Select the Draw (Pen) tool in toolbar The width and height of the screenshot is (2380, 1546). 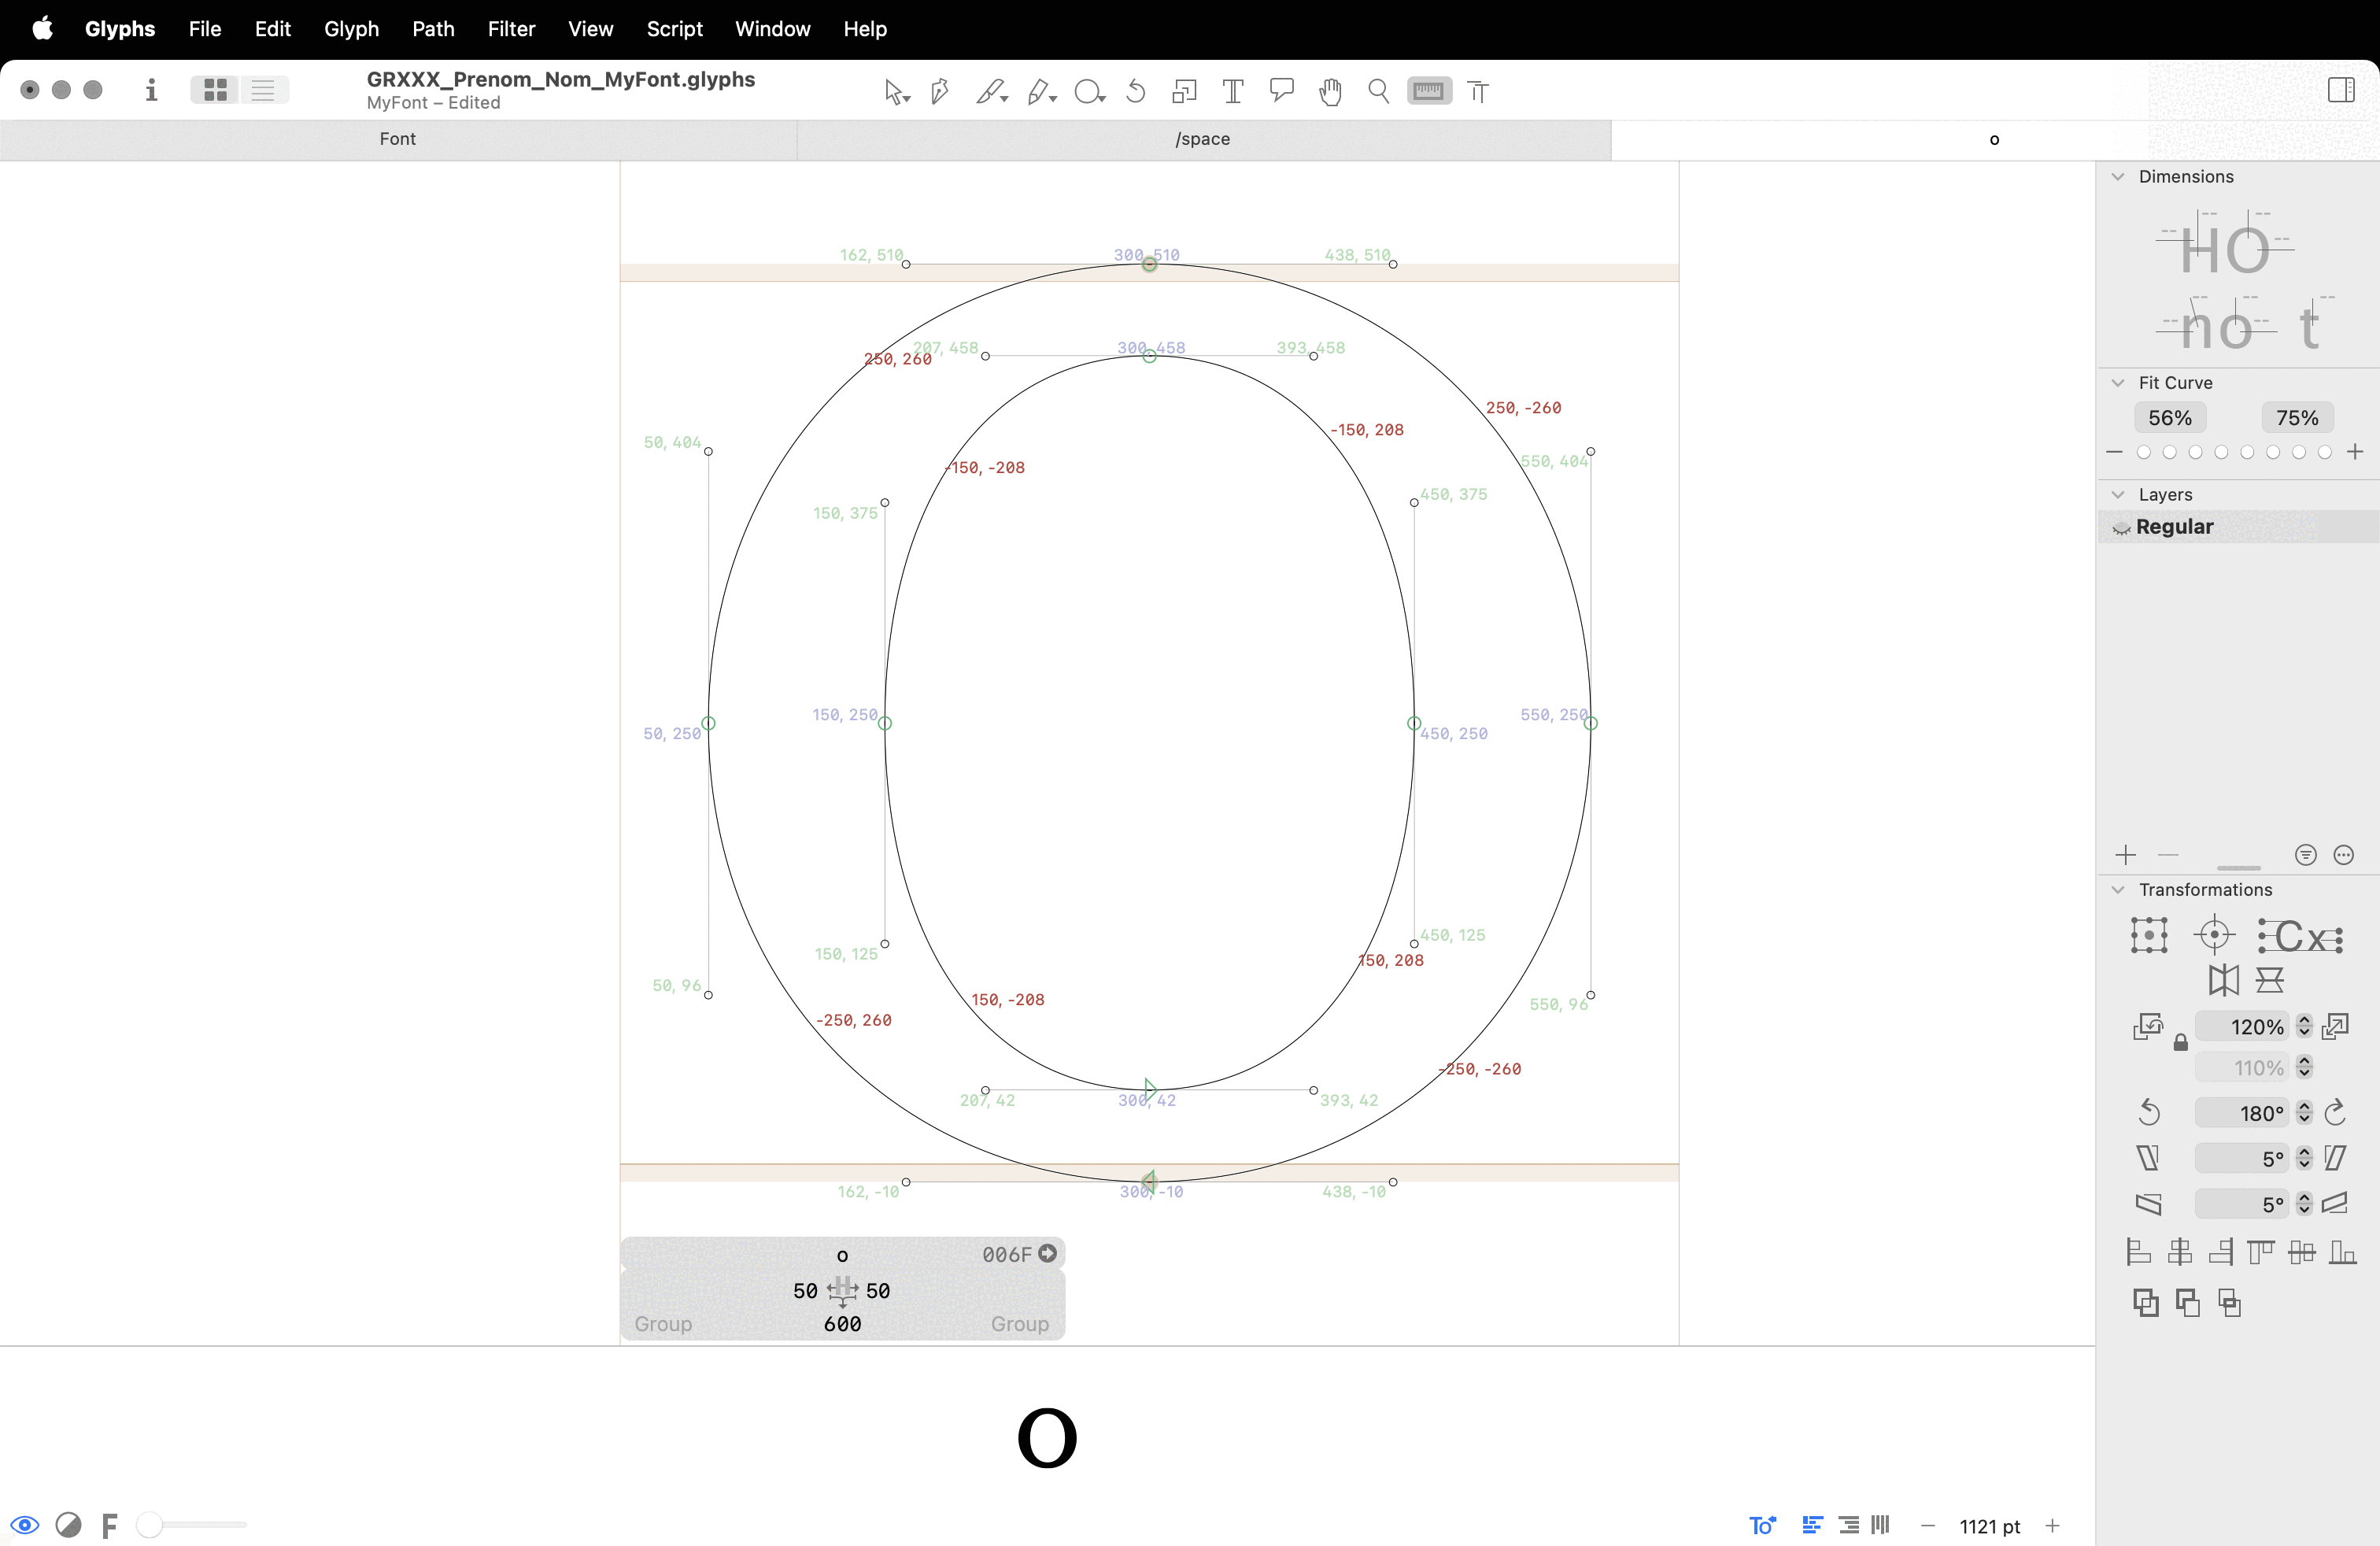click(939, 92)
